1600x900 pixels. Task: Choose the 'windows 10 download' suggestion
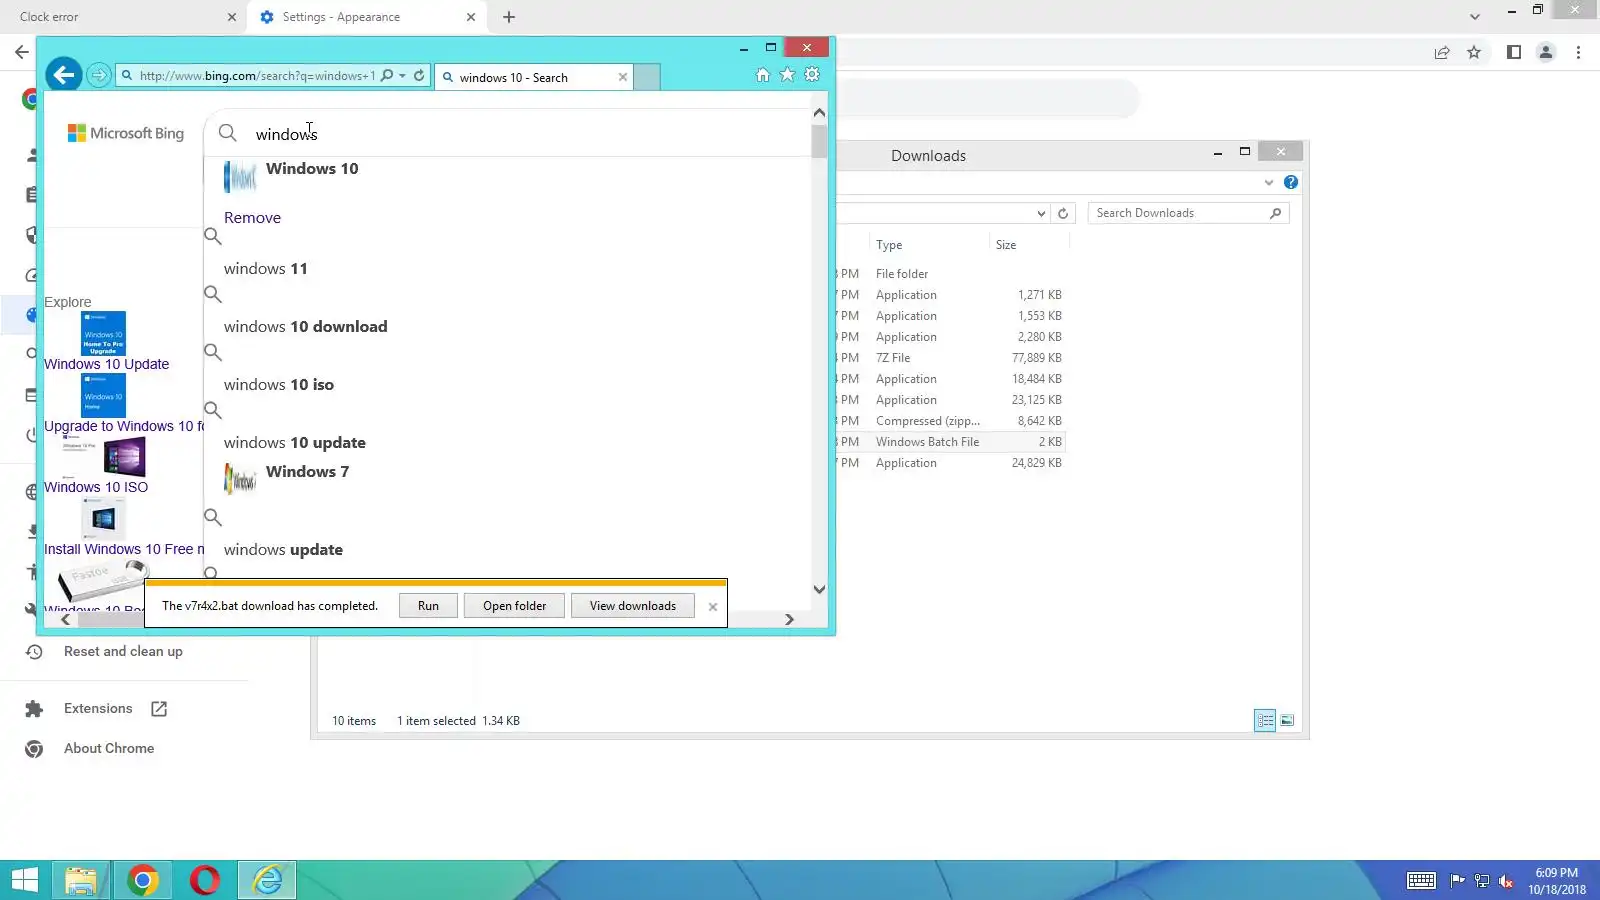(x=305, y=327)
